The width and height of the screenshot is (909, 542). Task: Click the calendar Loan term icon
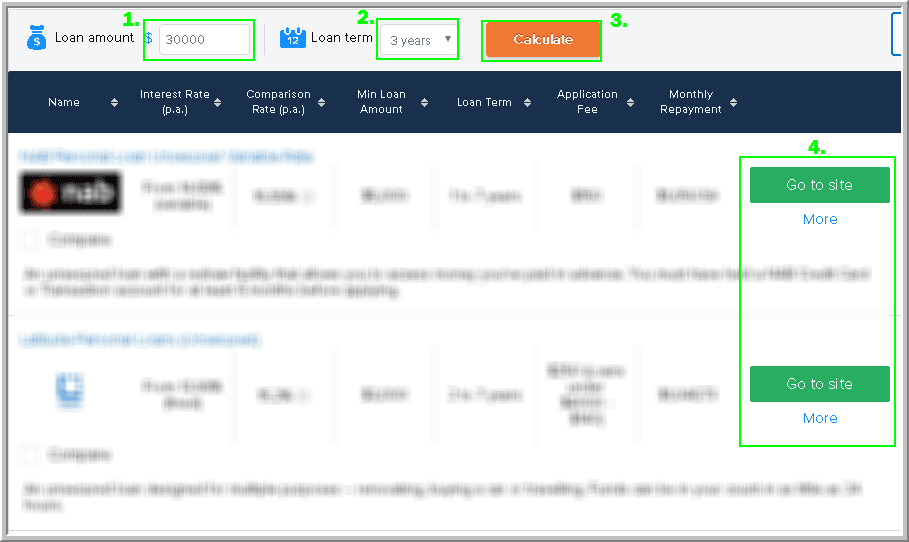292,38
